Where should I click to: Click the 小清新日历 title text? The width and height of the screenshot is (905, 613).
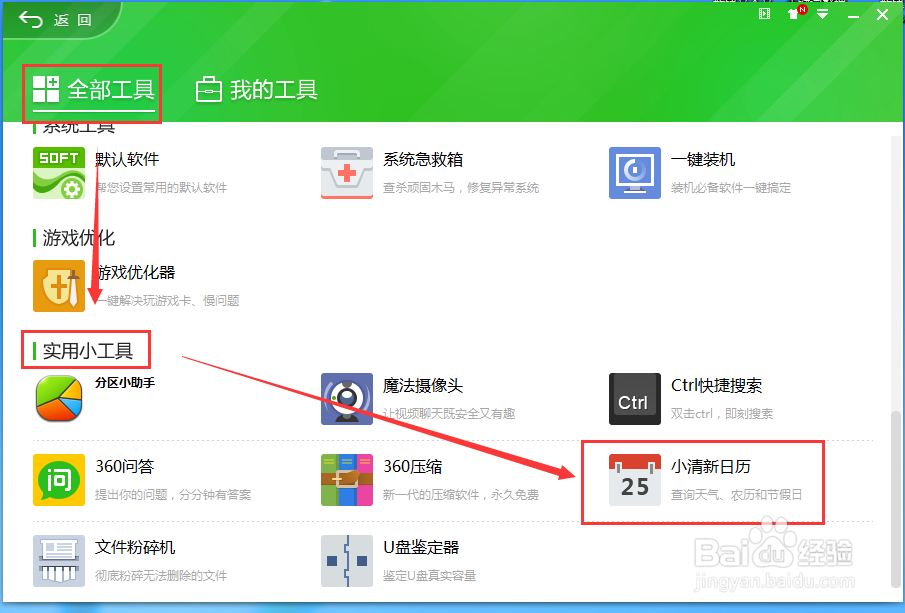711,466
